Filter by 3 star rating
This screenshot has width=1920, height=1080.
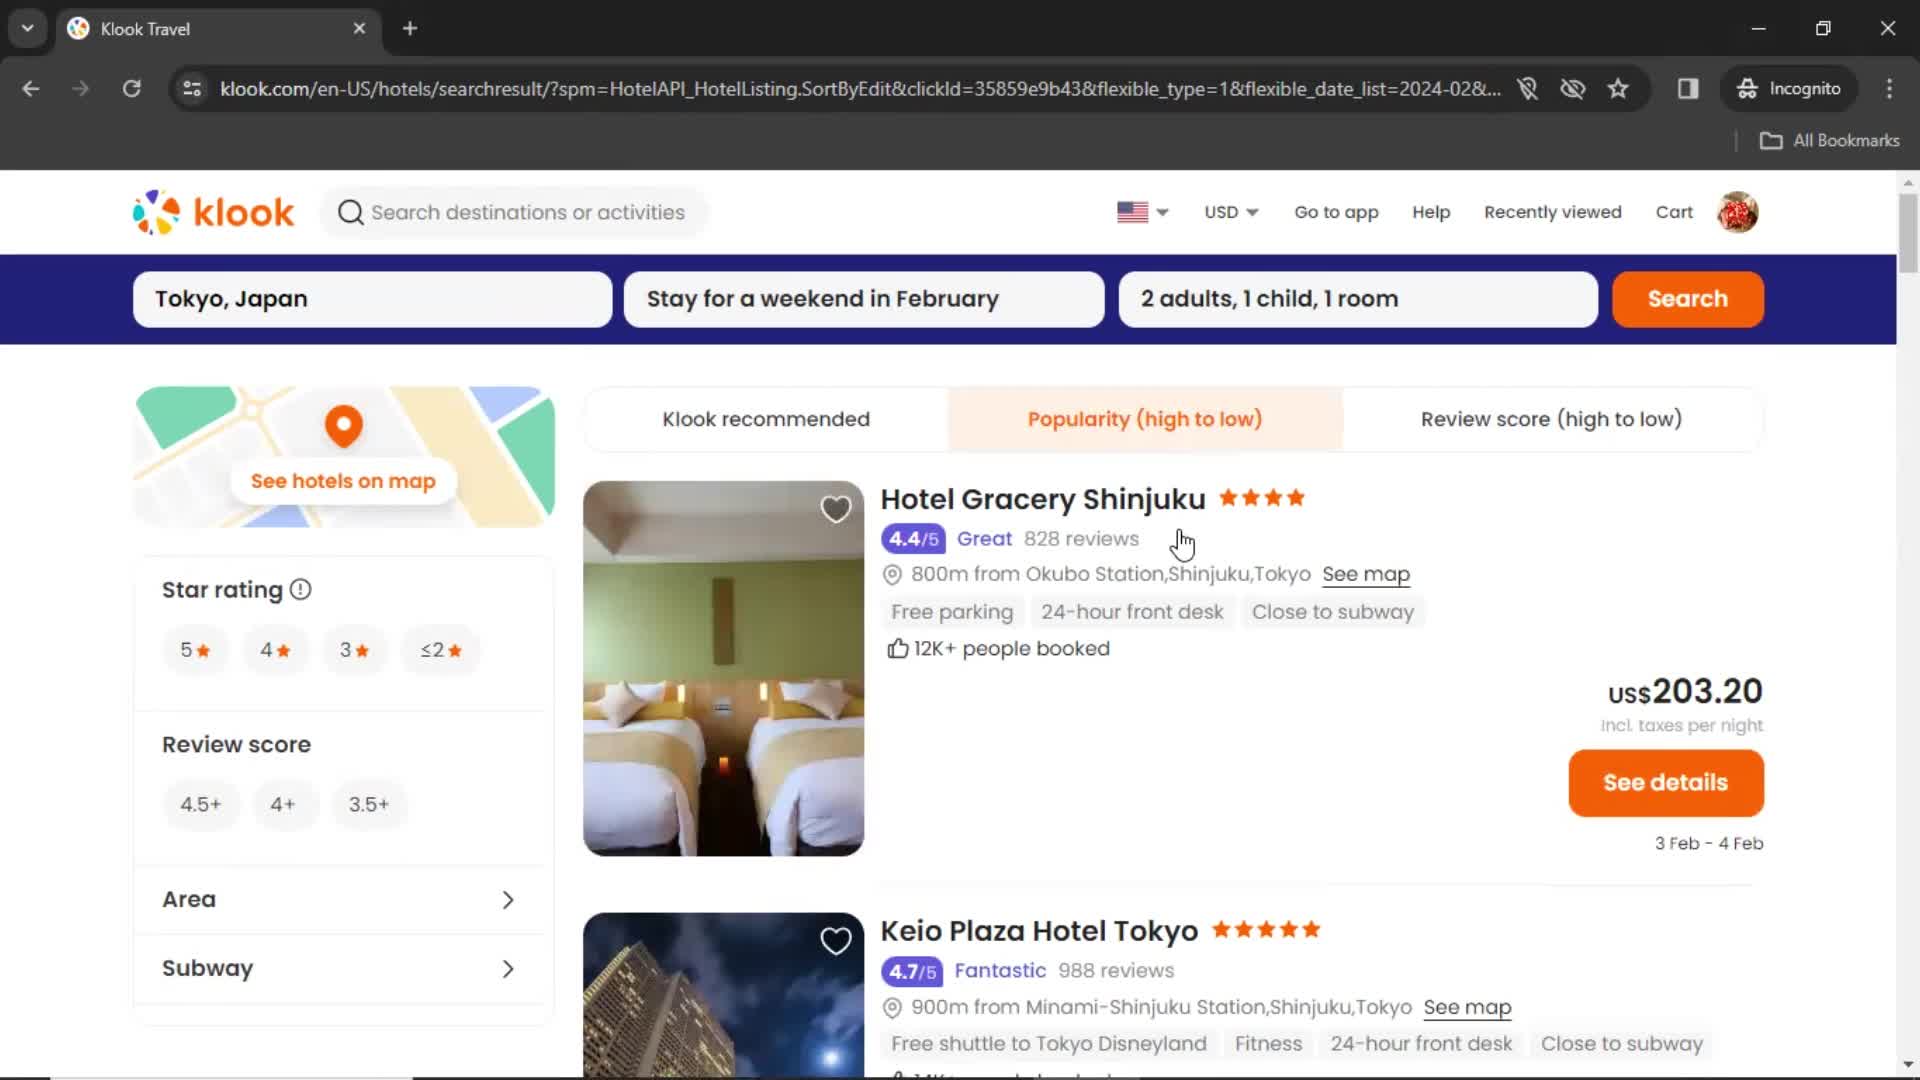click(354, 650)
